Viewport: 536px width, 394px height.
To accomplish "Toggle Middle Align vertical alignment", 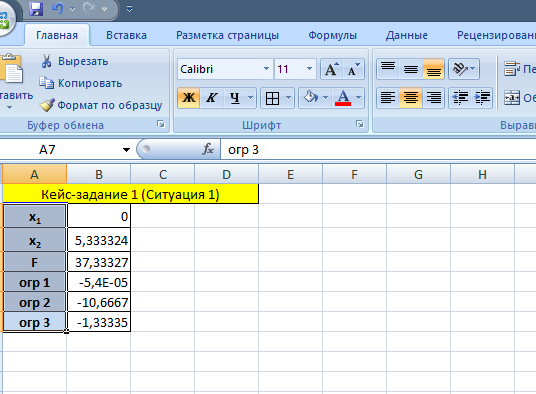I will coord(411,69).
